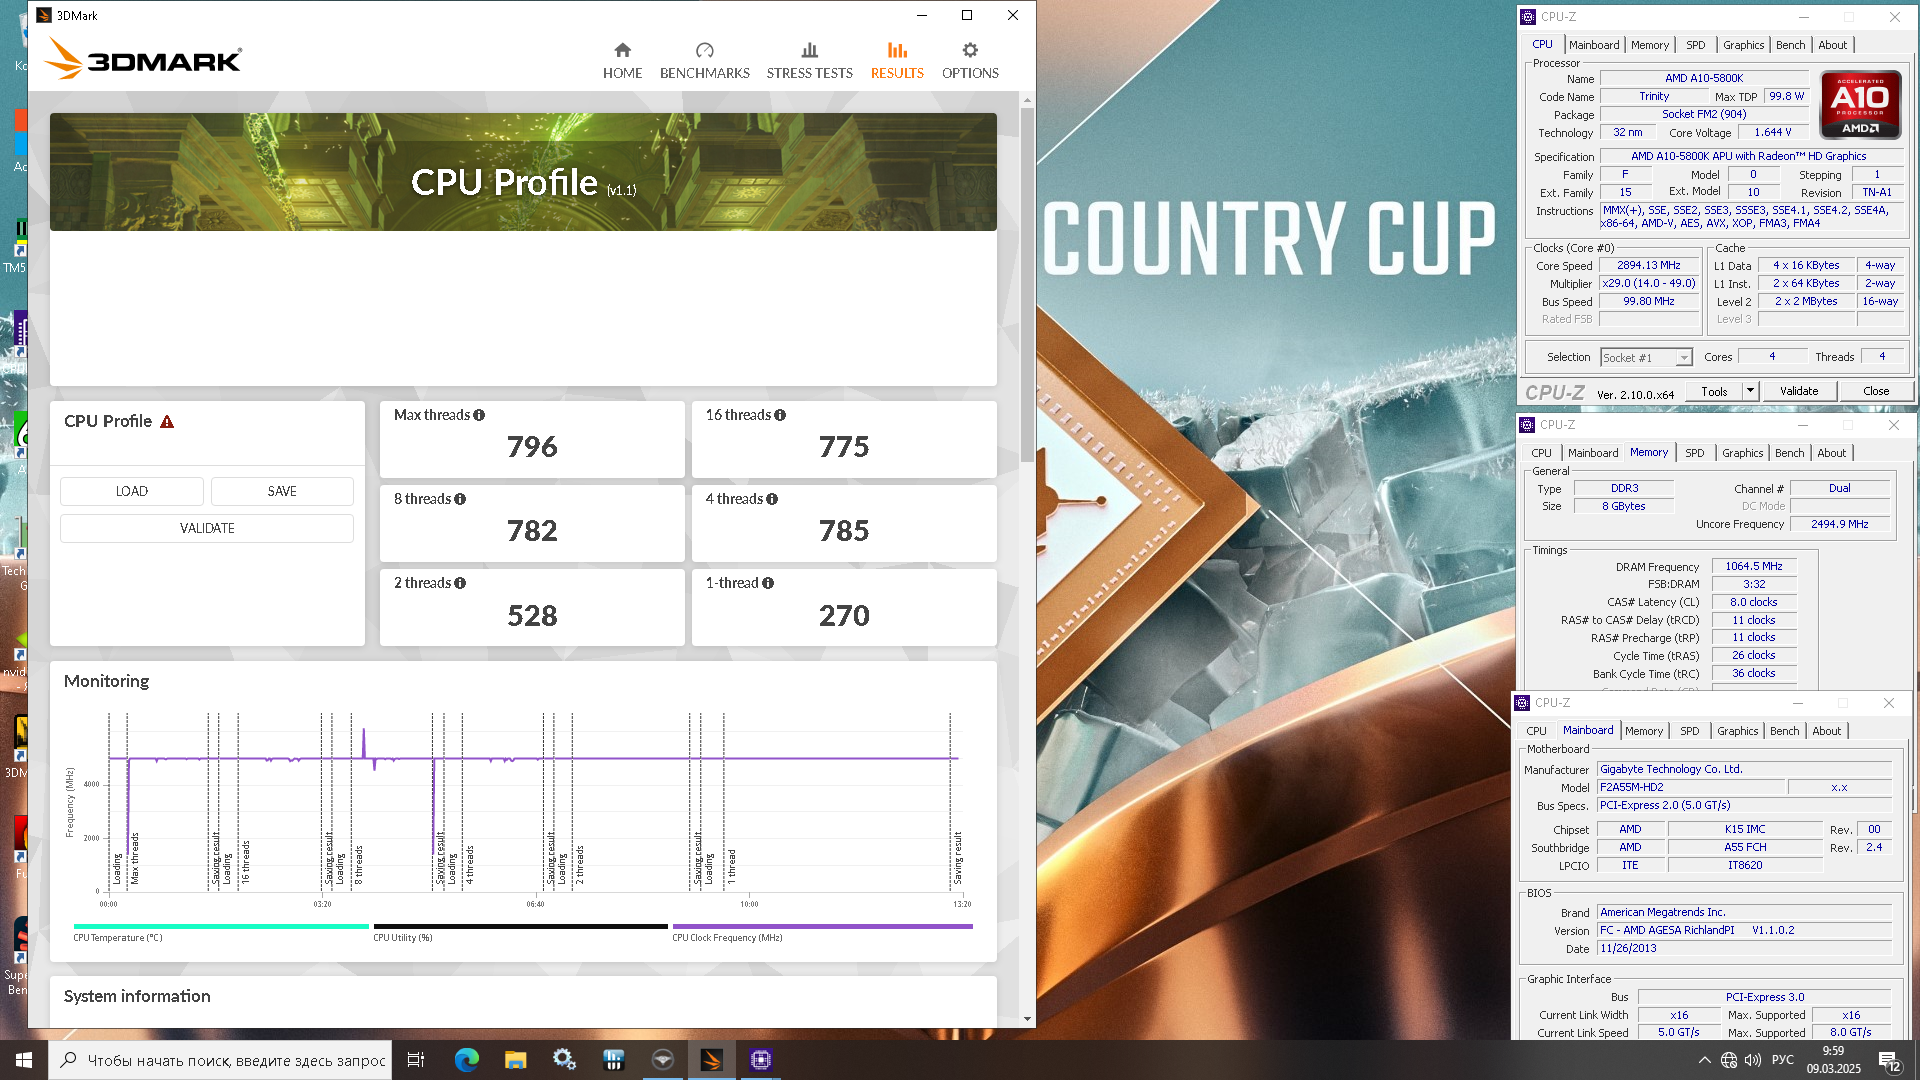Click Validate in the CPU-Z window

click(x=1799, y=391)
